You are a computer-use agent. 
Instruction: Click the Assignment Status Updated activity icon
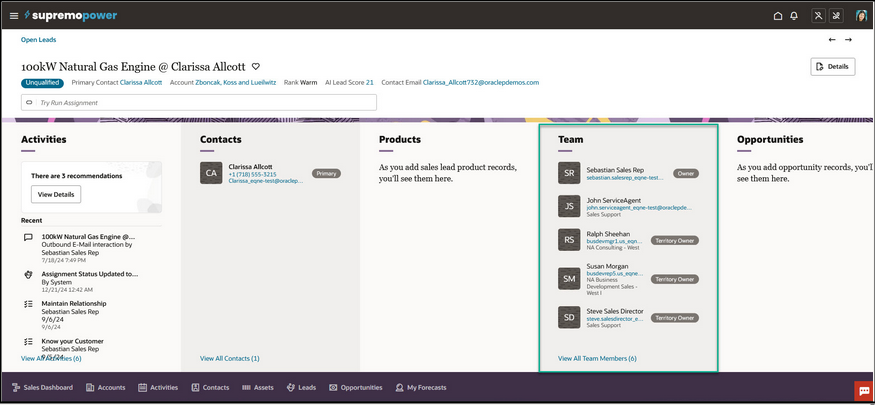(x=28, y=274)
